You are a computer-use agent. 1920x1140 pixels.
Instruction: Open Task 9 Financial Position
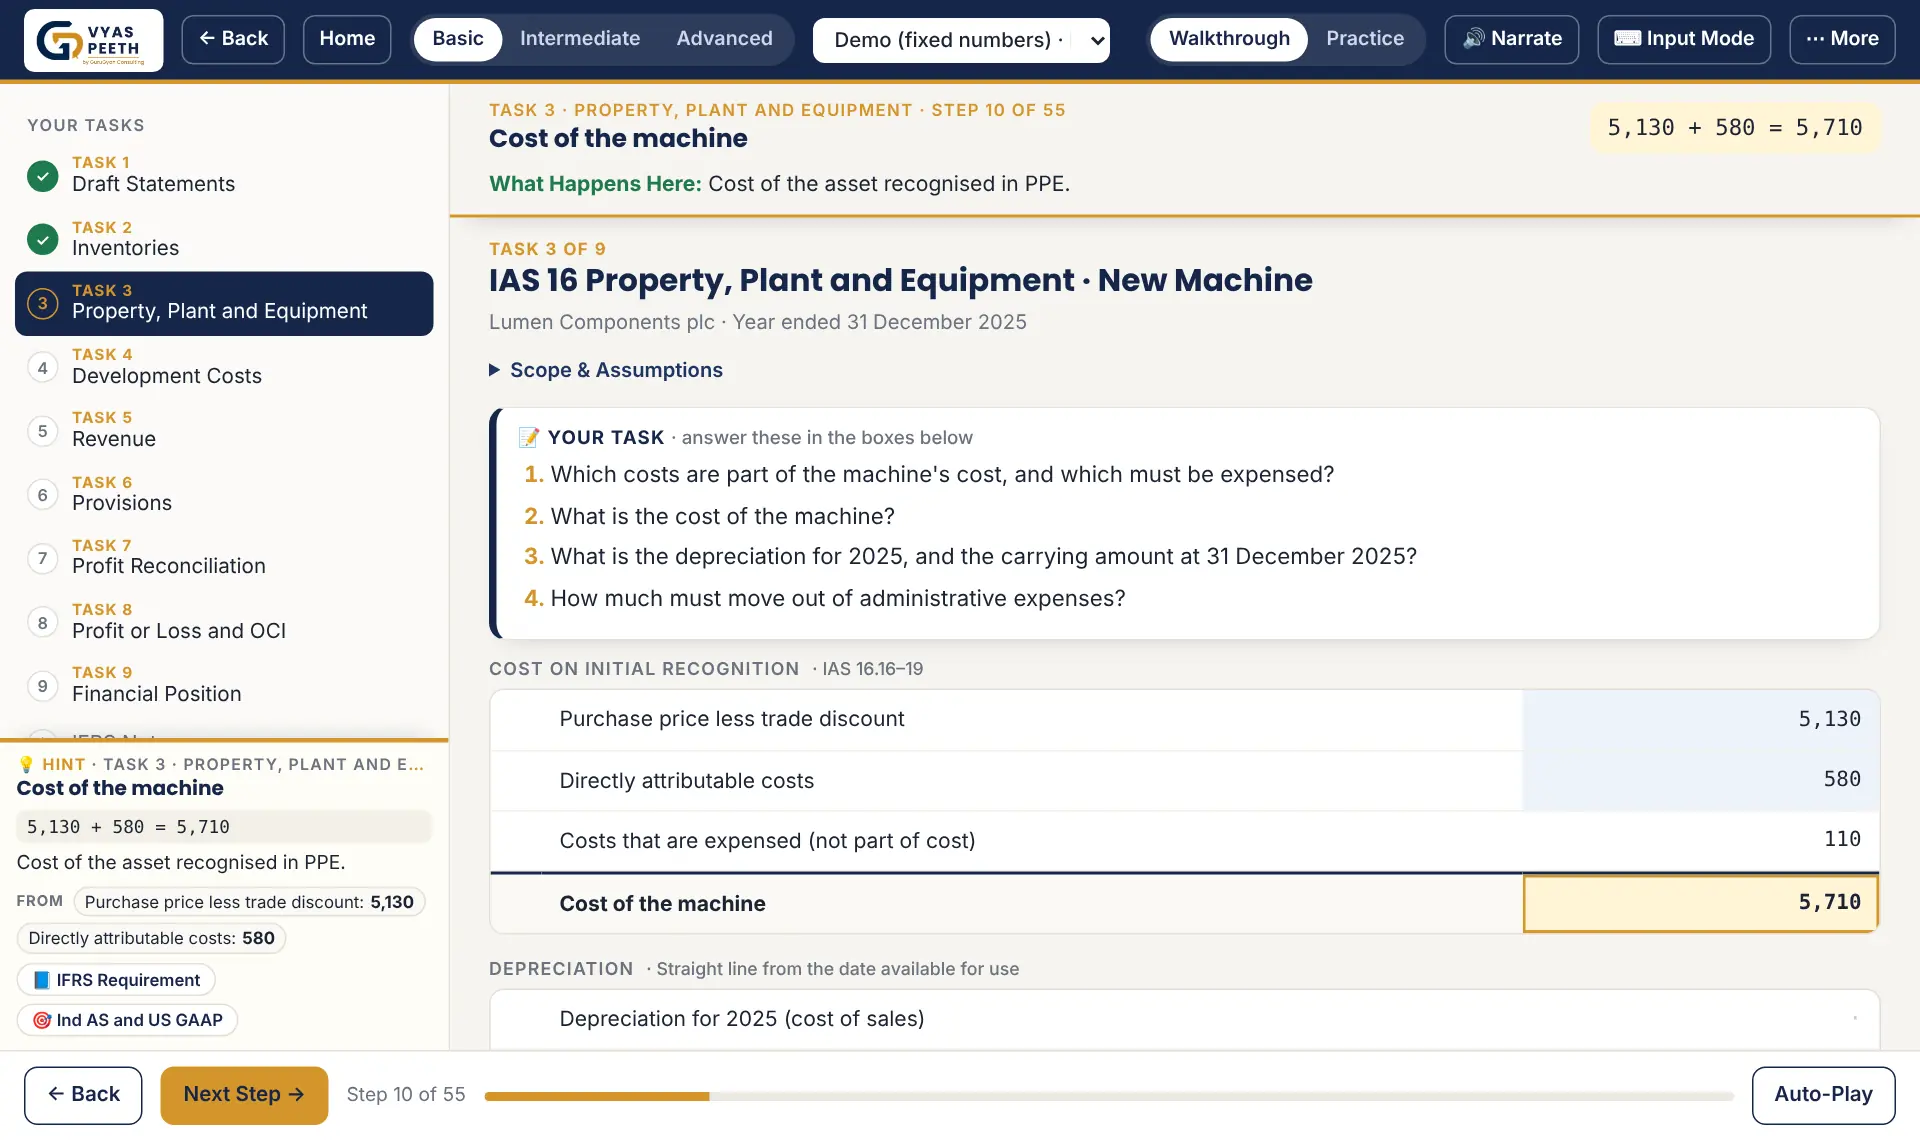(x=224, y=685)
